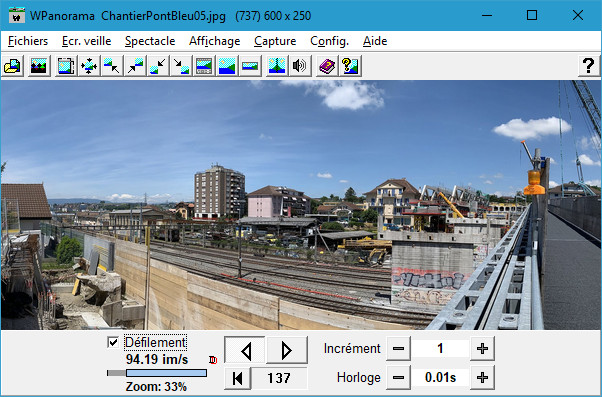Decrease Incrément with minus button

point(398,349)
